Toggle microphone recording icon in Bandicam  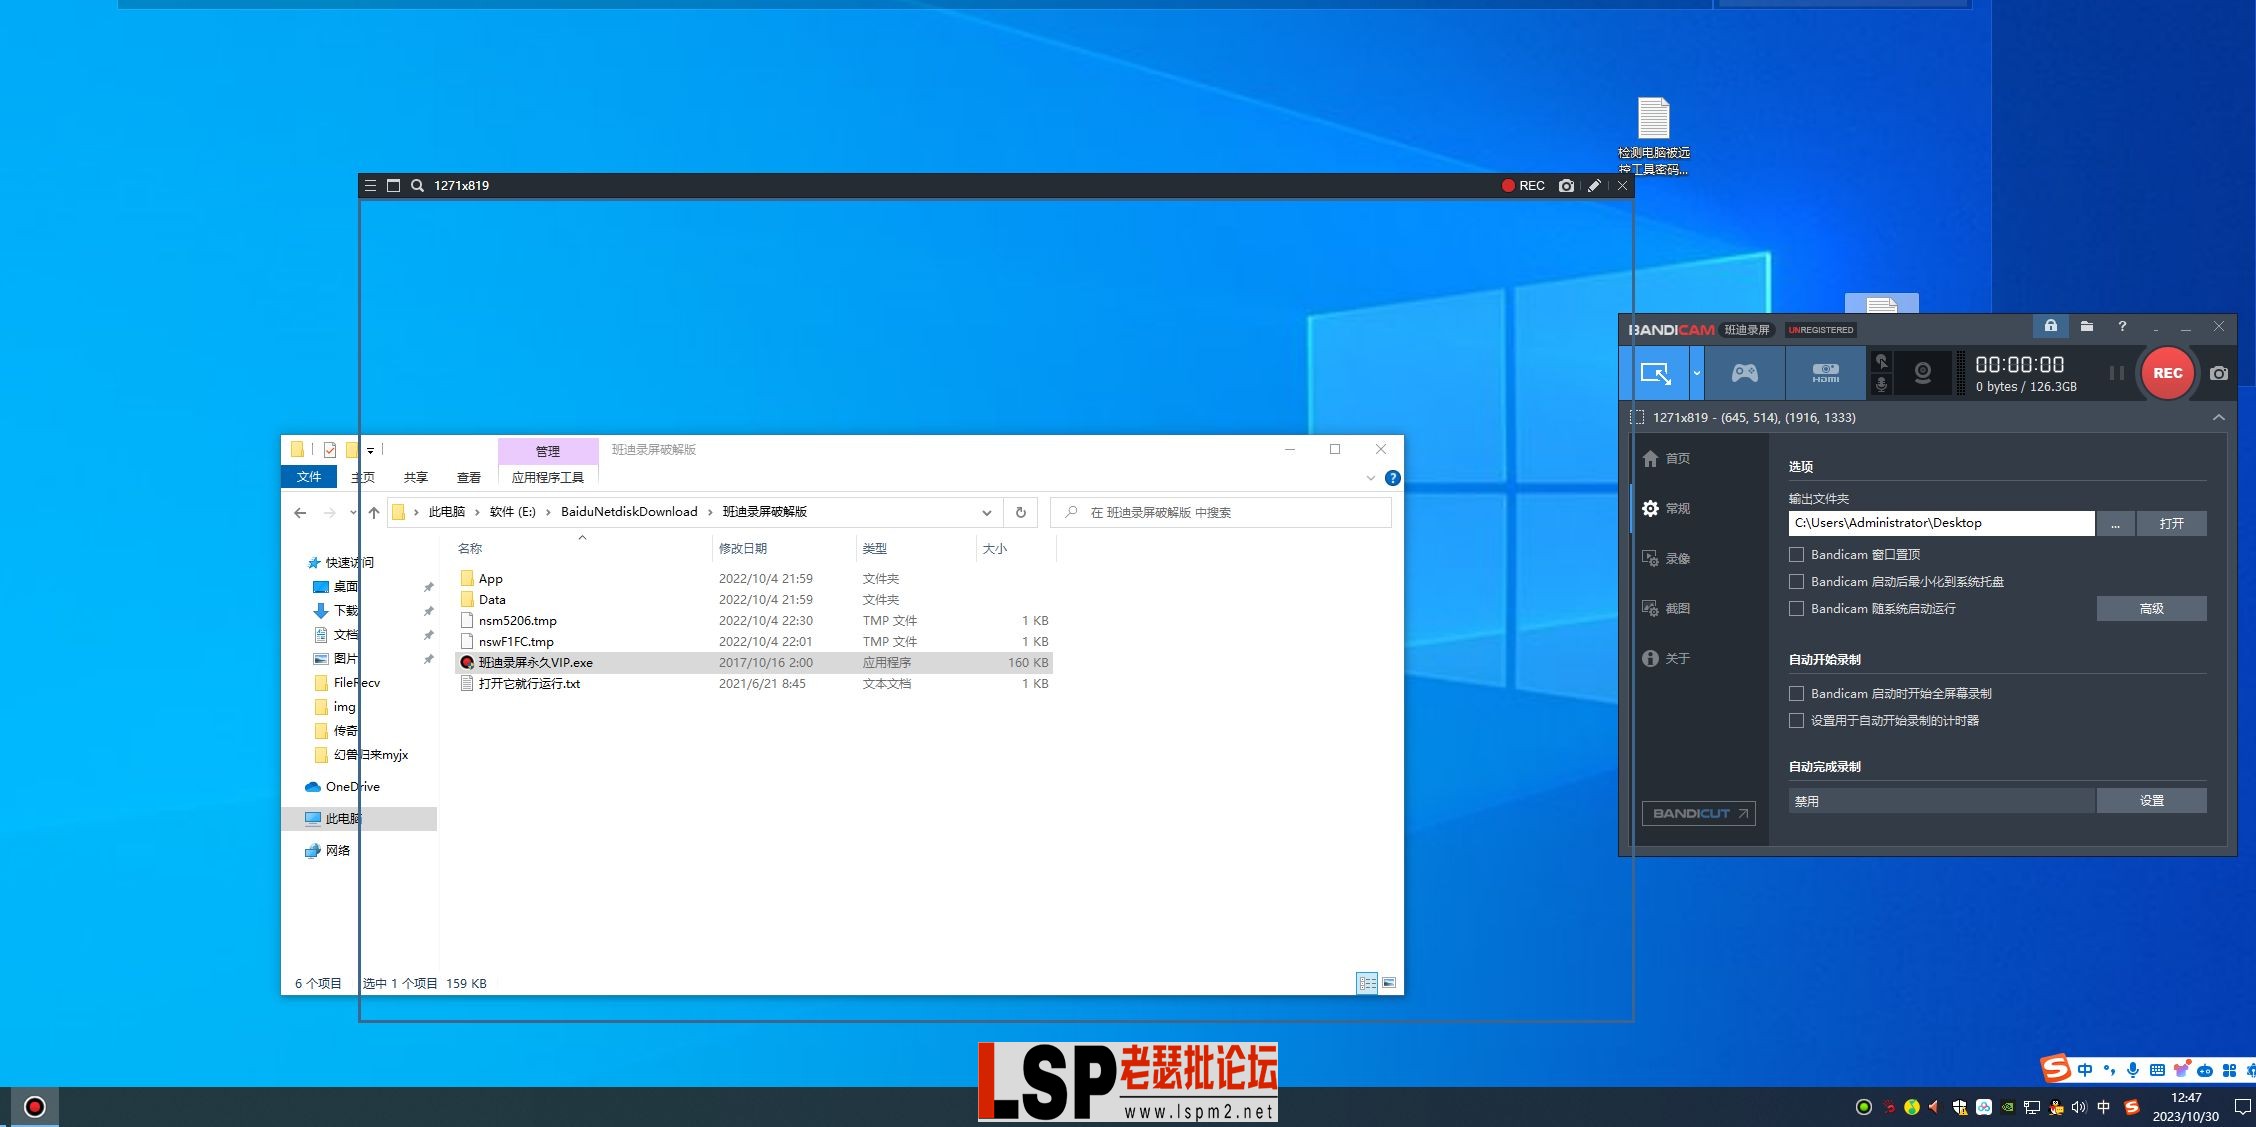pyautogui.click(x=1881, y=384)
